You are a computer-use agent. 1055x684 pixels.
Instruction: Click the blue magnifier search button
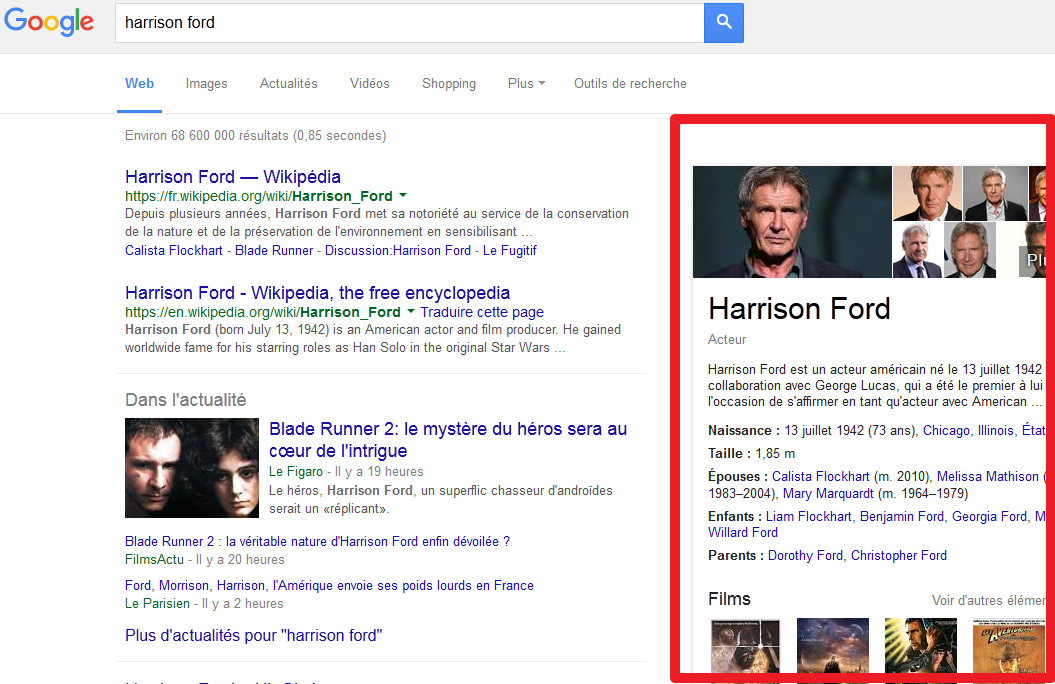[723, 23]
